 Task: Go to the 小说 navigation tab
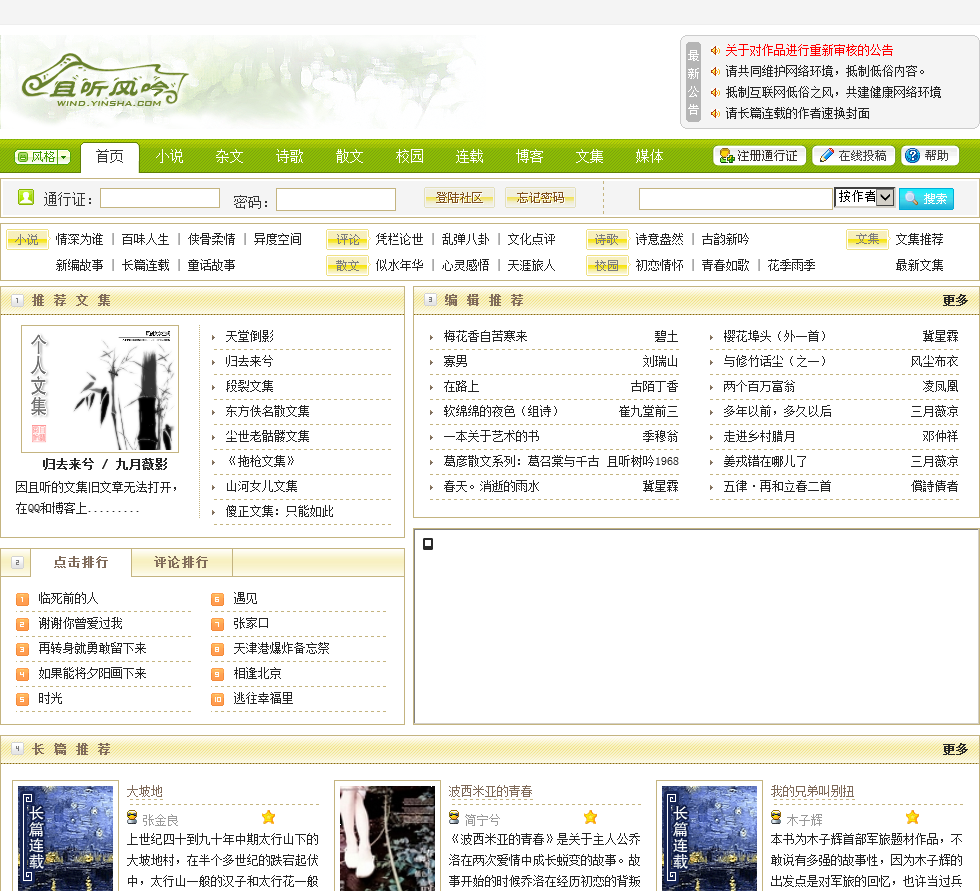point(169,156)
